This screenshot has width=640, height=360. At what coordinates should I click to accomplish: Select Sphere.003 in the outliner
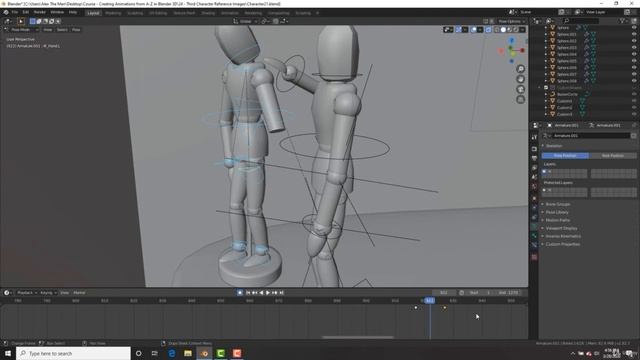tap(567, 48)
